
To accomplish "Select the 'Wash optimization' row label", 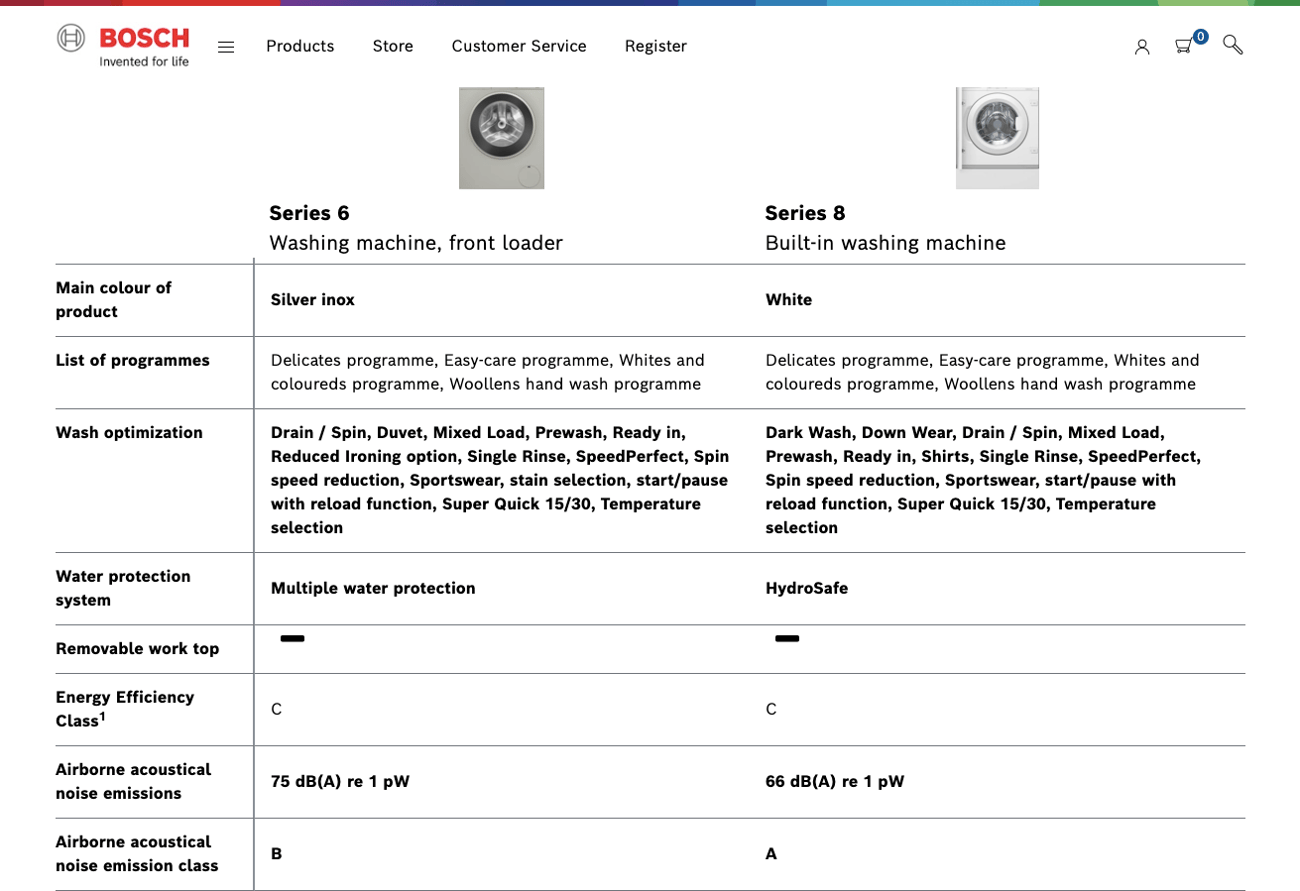I will [129, 432].
